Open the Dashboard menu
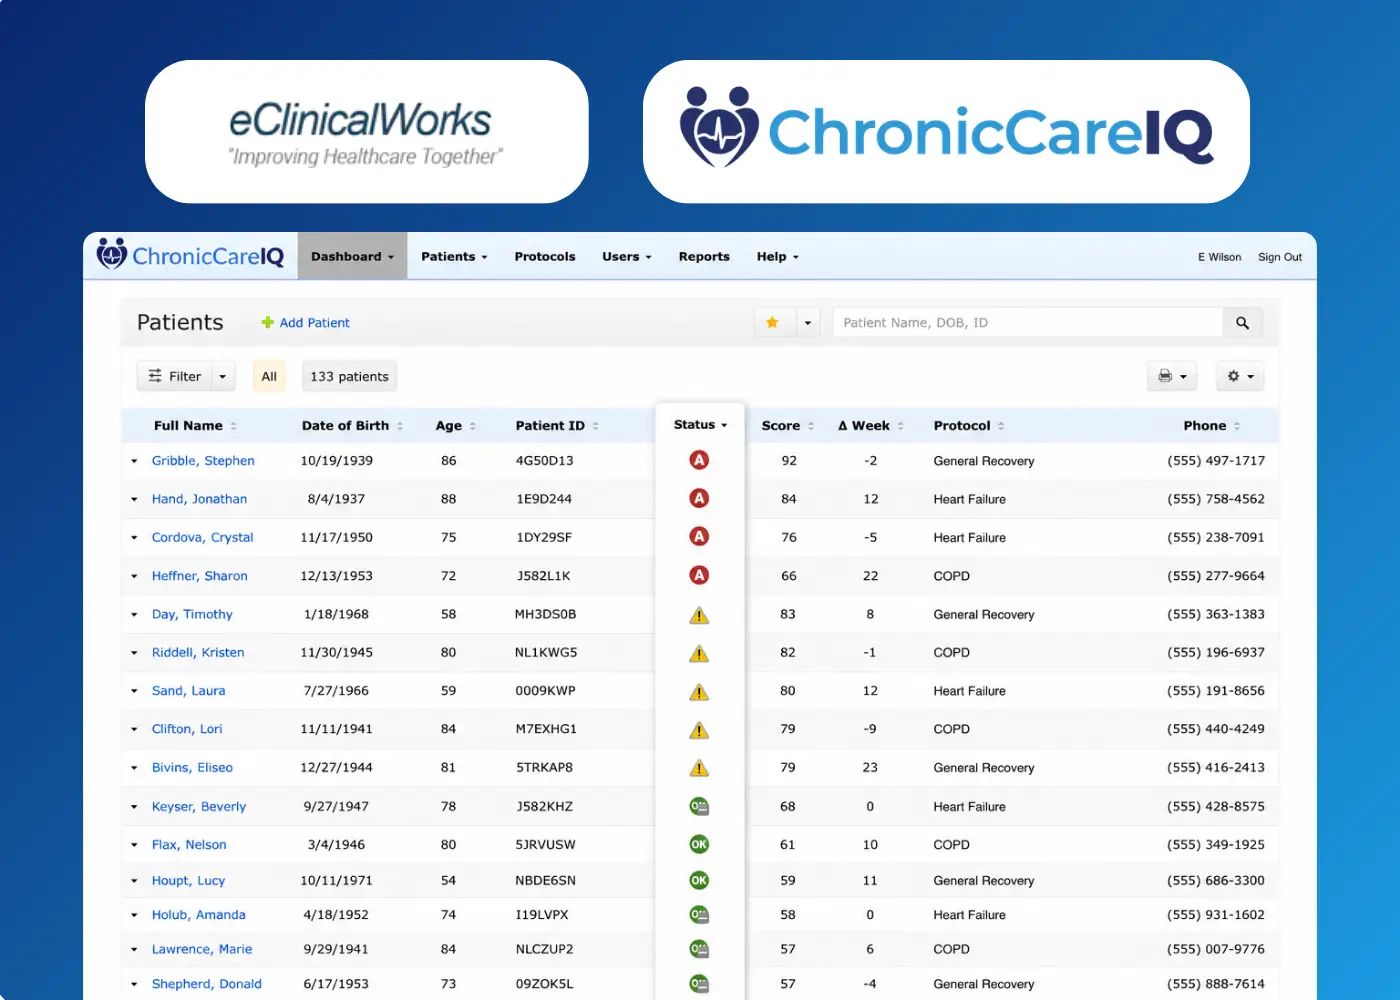This screenshot has width=1400, height=1000. tap(352, 256)
